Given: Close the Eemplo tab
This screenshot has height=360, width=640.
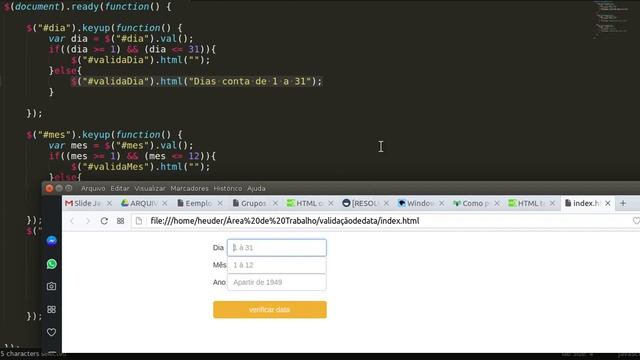Looking at the screenshot, I should pos(220,203).
